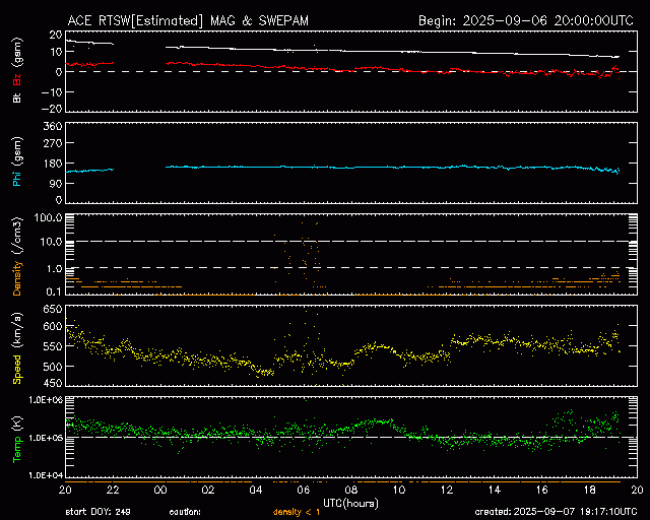
Task: Click the "created: 2025-09-07 19:17:10UTC" timestamp
Action: click(x=555, y=512)
